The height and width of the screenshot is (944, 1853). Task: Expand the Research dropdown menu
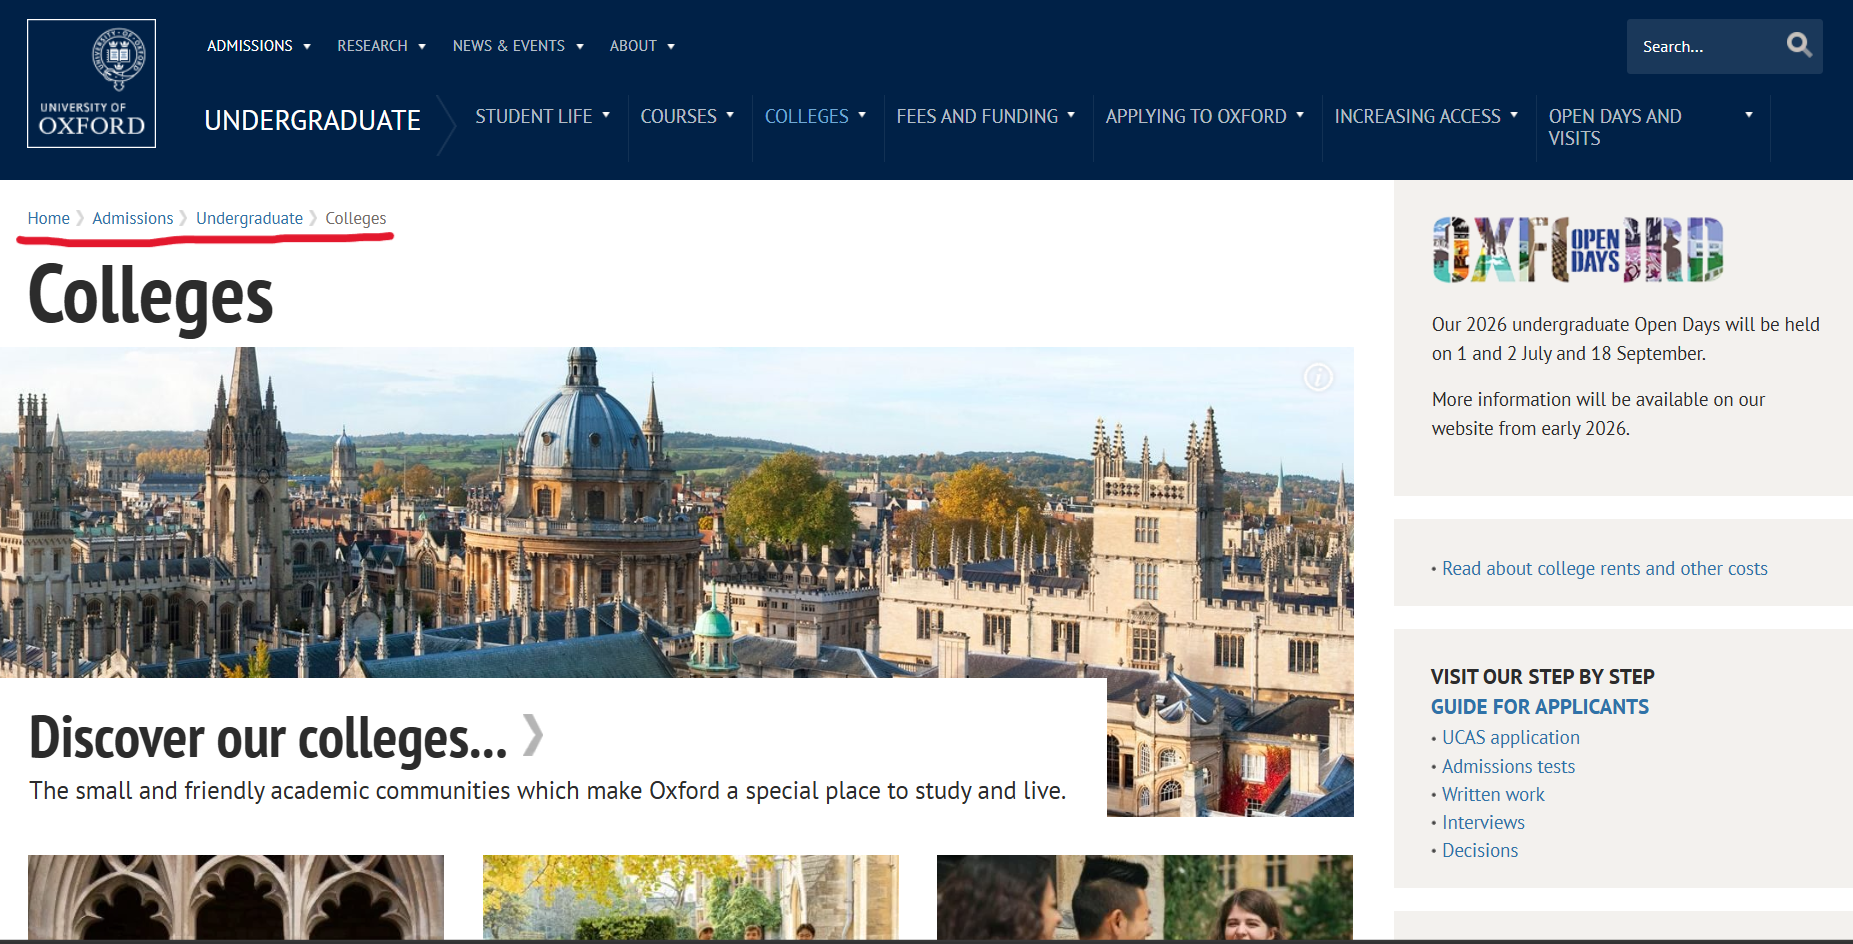(x=381, y=46)
